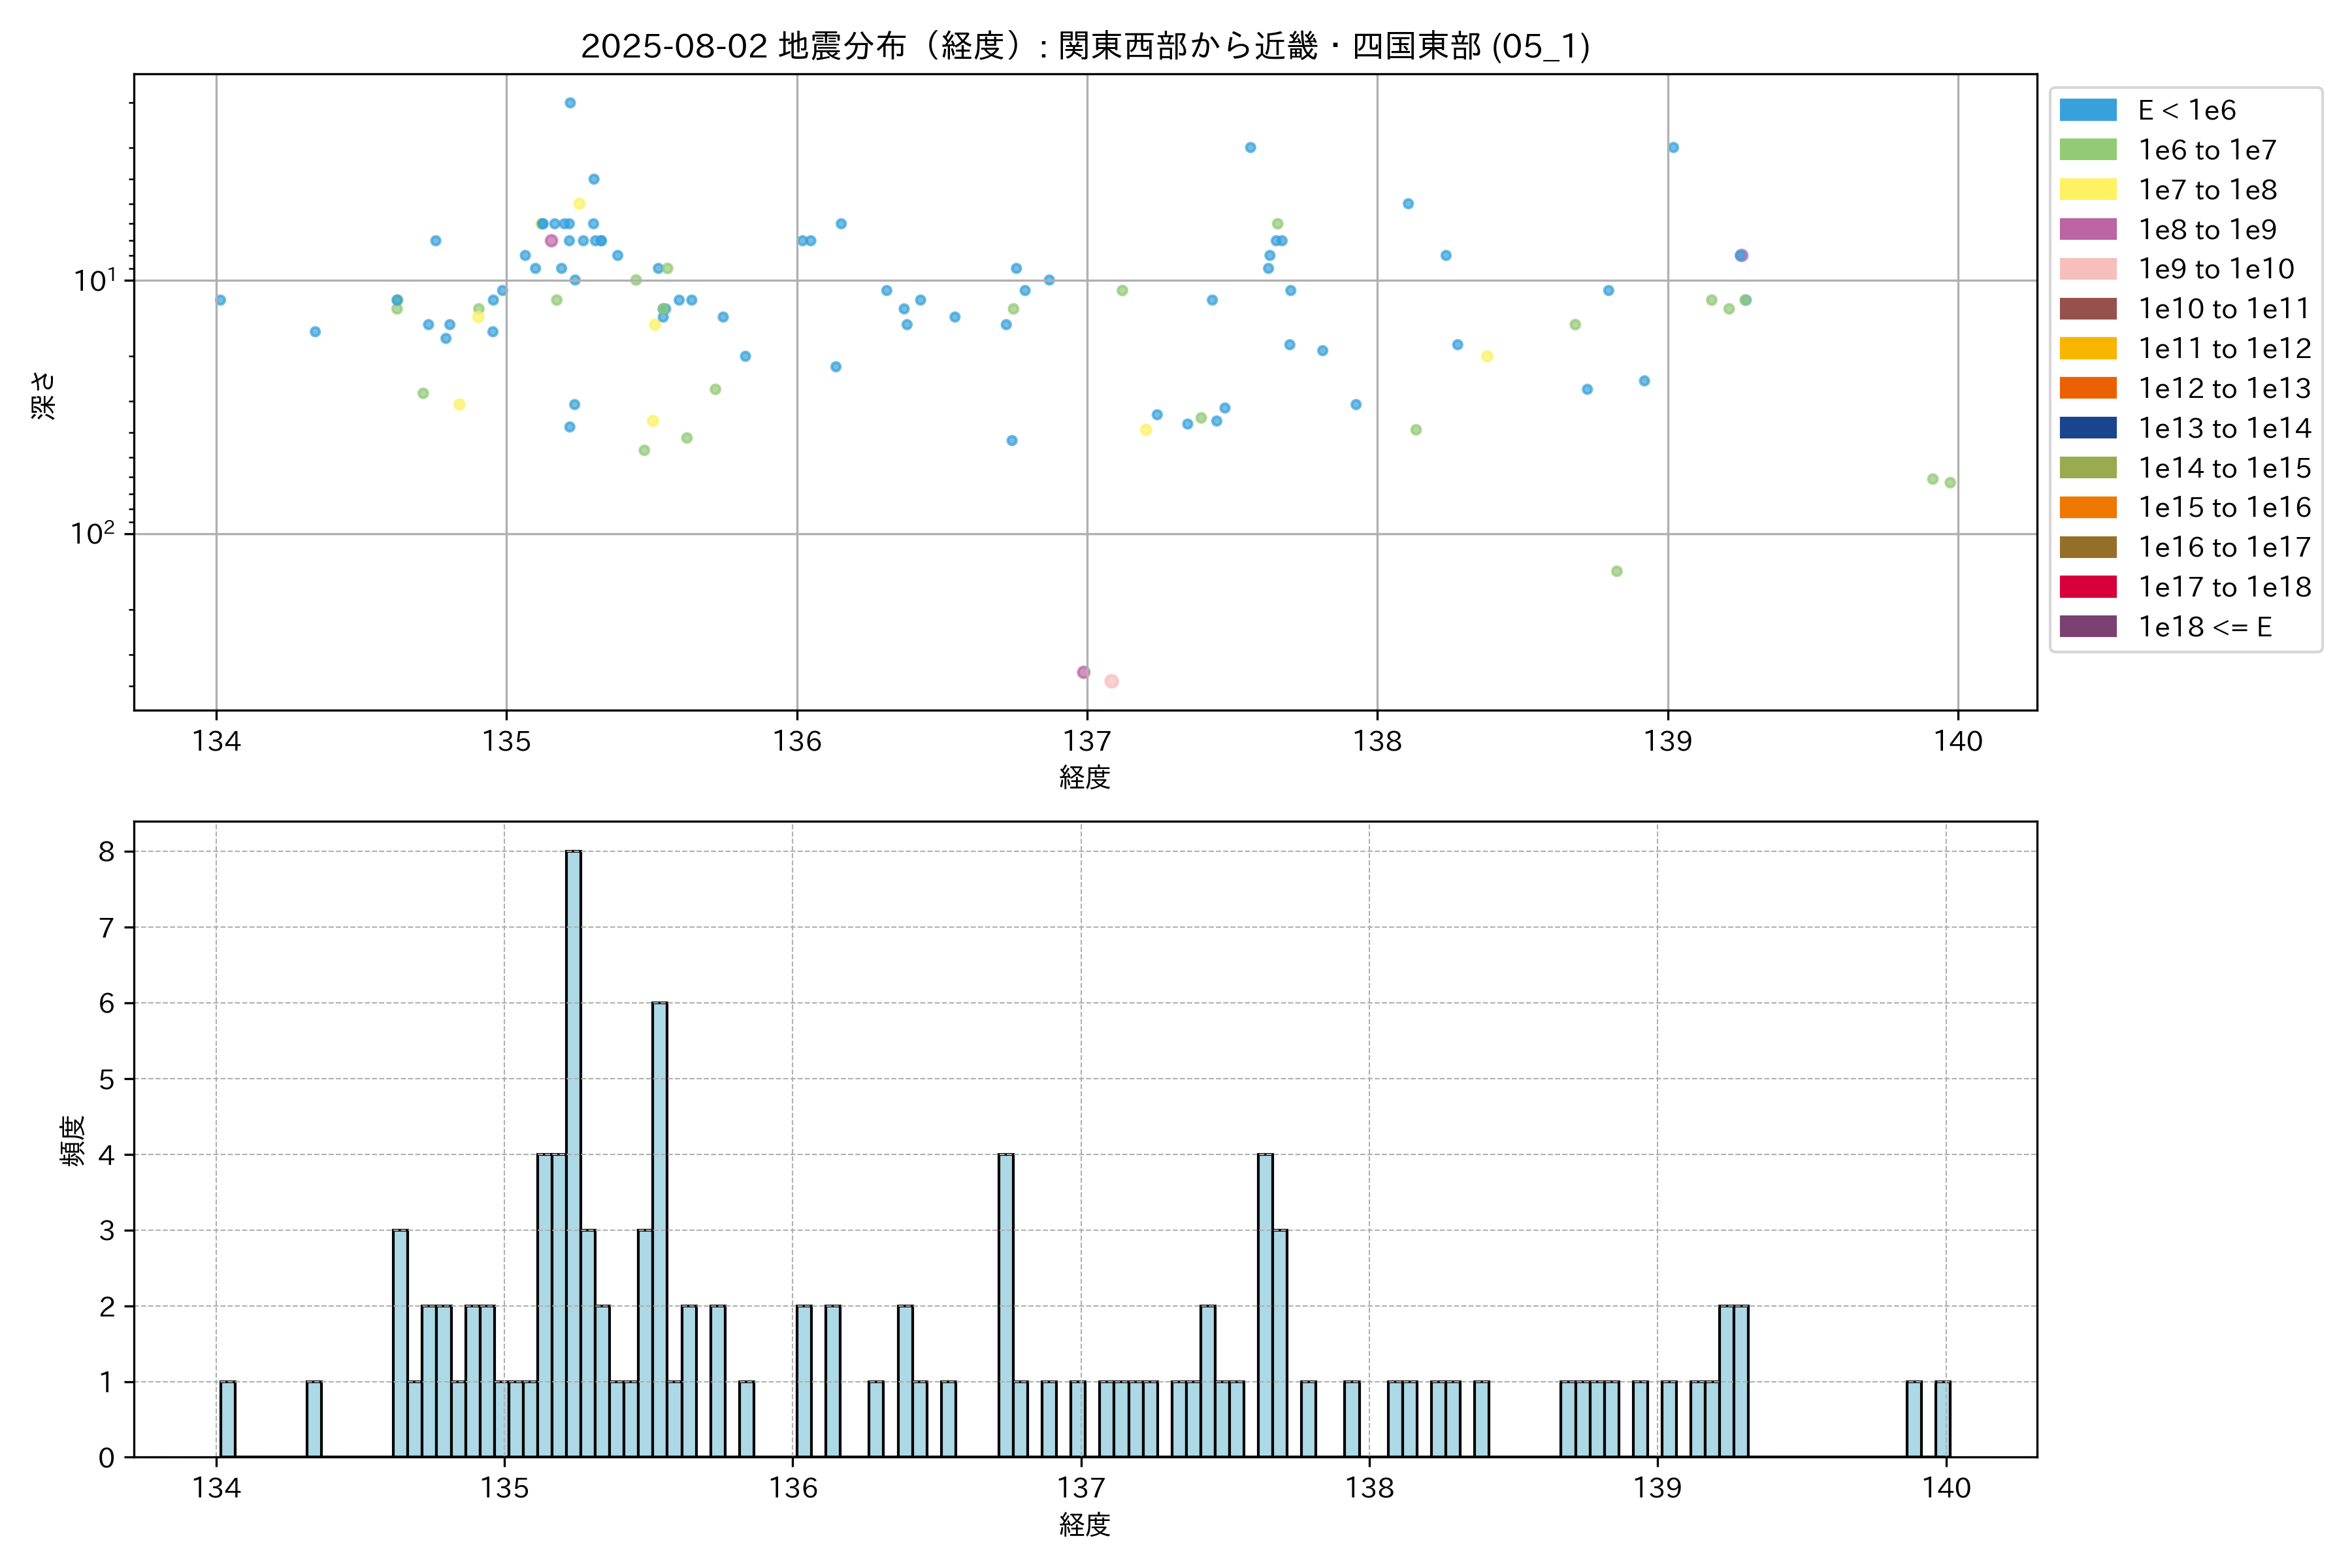Click the 10² tick label on depth axis
This screenshot has height=1568, width=2352.
[92, 533]
